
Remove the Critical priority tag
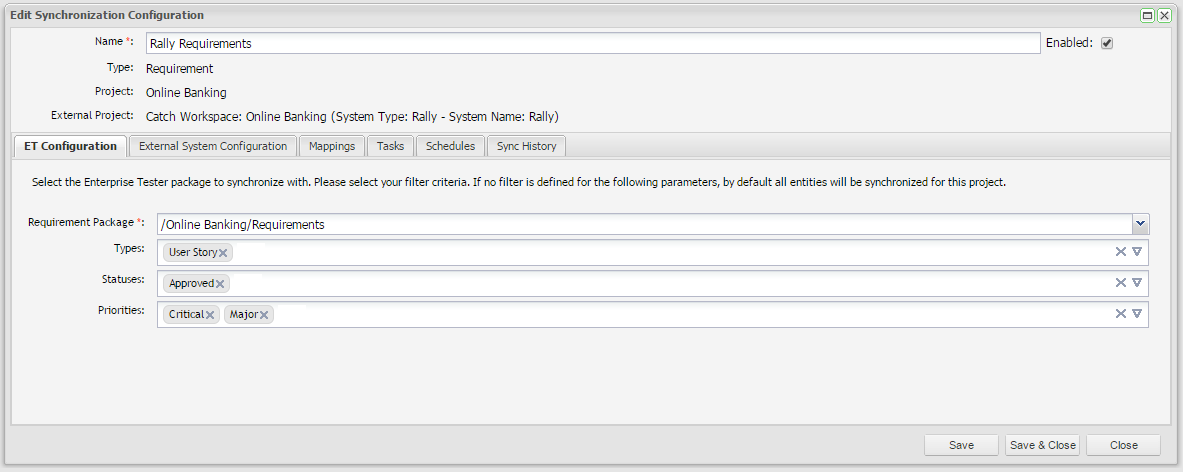(x=210, y=315)
